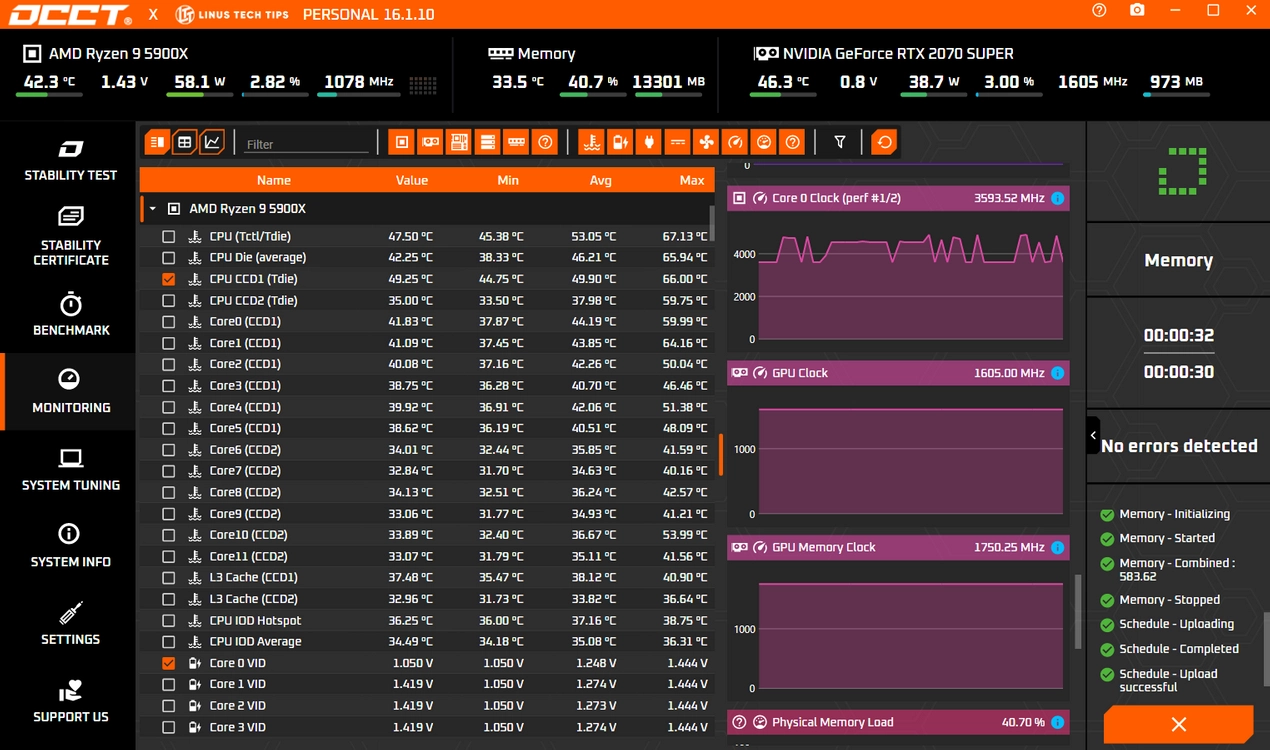Open the System Info section
1270x750 pixels.
tap(70, 547)
